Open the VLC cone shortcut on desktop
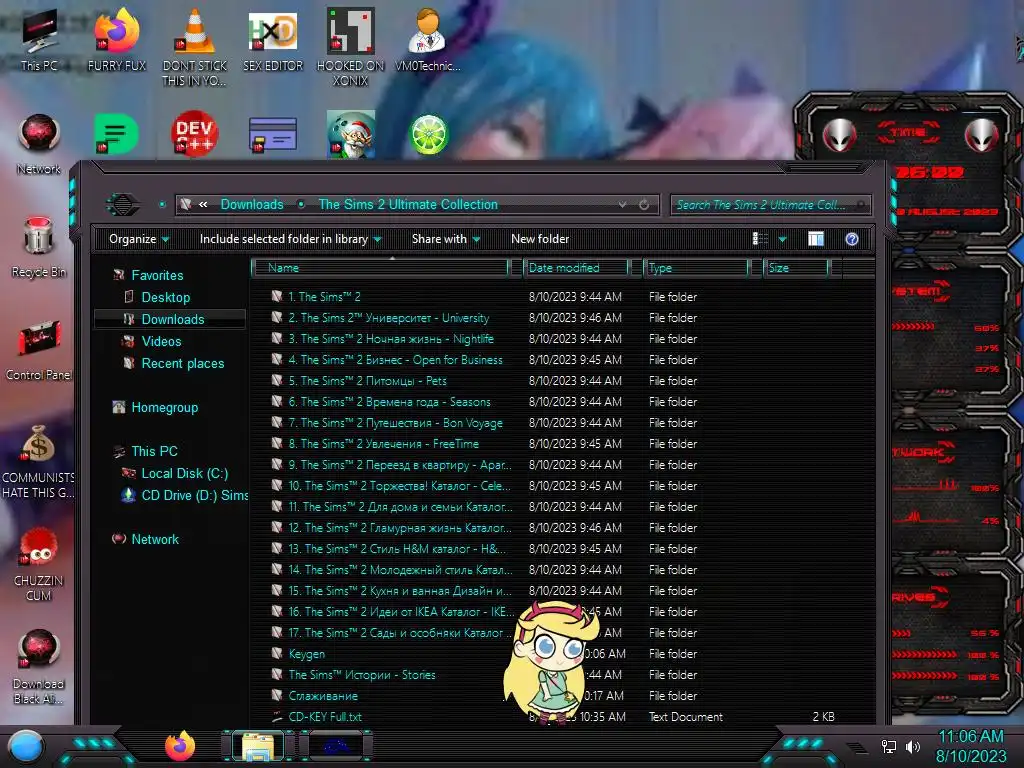 [x=195, y=46]
